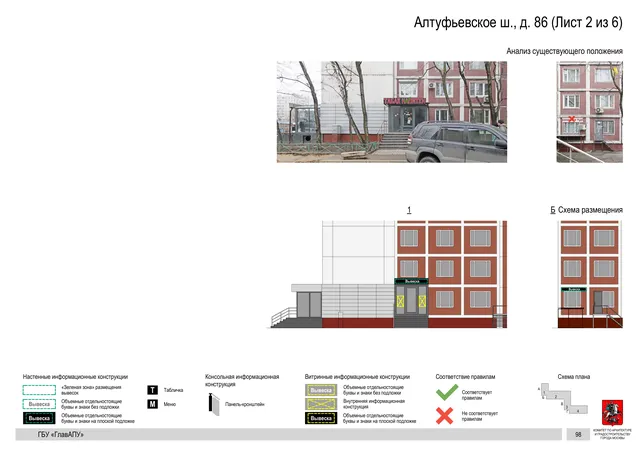Screen dimensions: 640x453
Task: Select the black «T» Табличка icon
Action: pyautogui.click(x=152, y=390)
